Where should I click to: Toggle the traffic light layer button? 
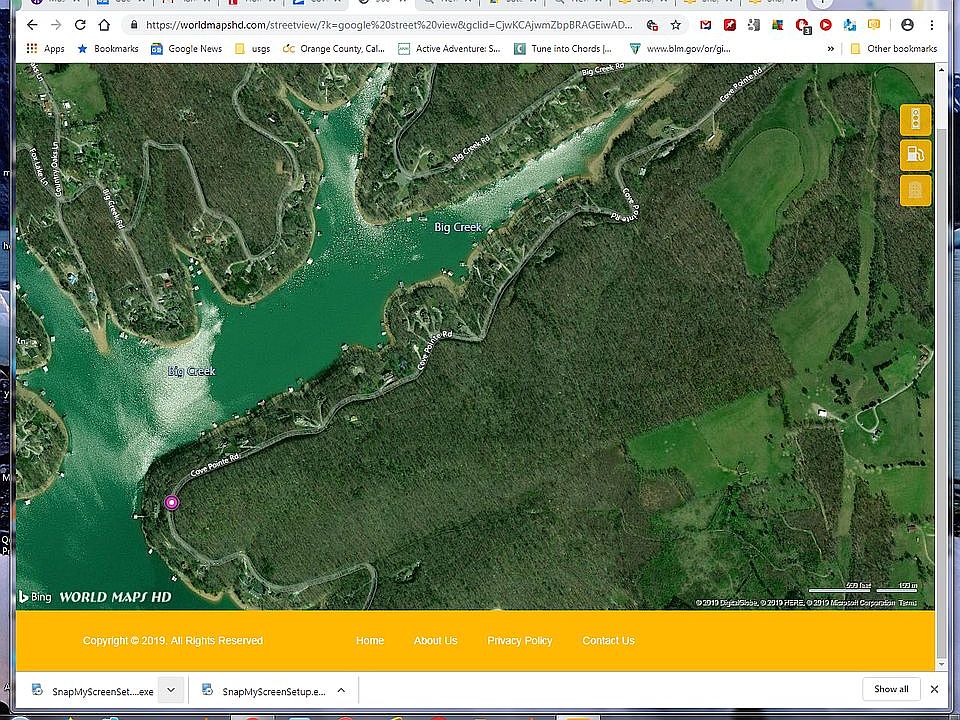915,120
